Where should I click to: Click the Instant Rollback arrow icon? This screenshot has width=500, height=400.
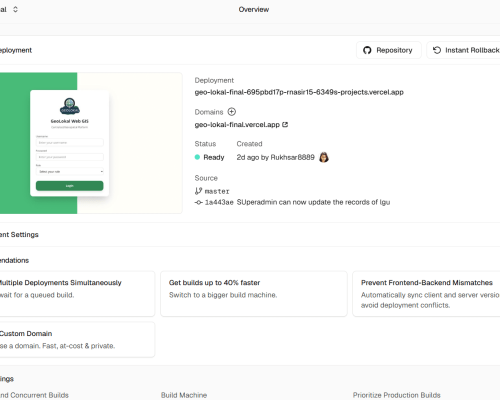[437, 50]
